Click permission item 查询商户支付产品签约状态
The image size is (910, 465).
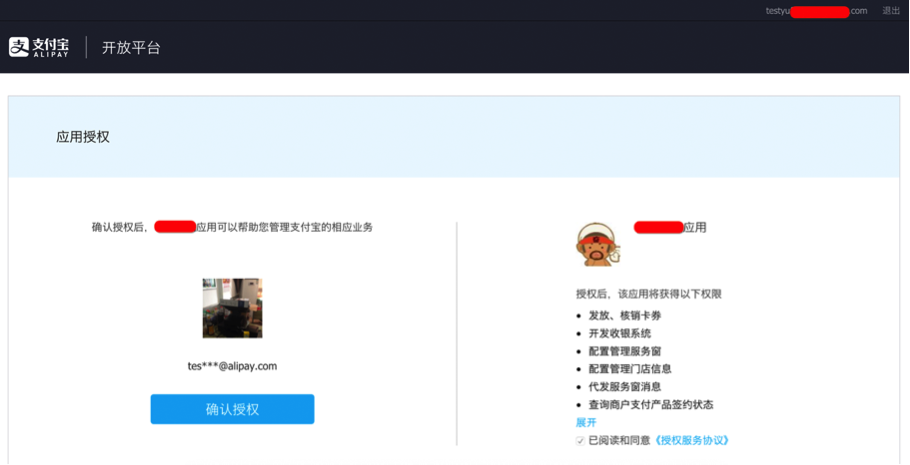651,405
